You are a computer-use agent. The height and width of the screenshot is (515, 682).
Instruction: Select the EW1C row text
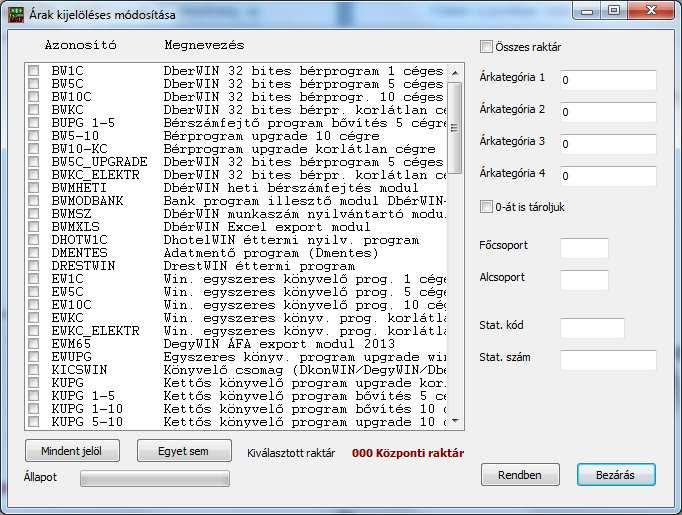(x=67, y=279)
